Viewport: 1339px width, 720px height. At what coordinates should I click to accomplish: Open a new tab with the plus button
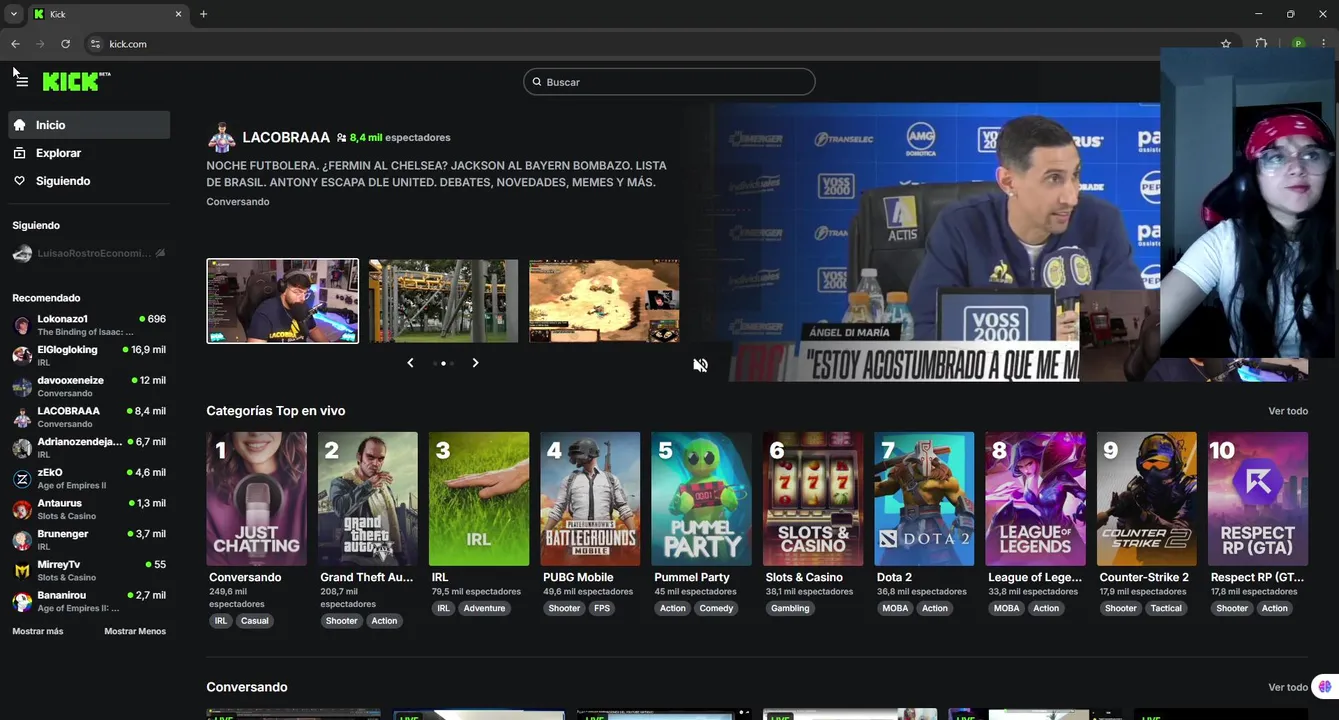(x=203, y=14)
